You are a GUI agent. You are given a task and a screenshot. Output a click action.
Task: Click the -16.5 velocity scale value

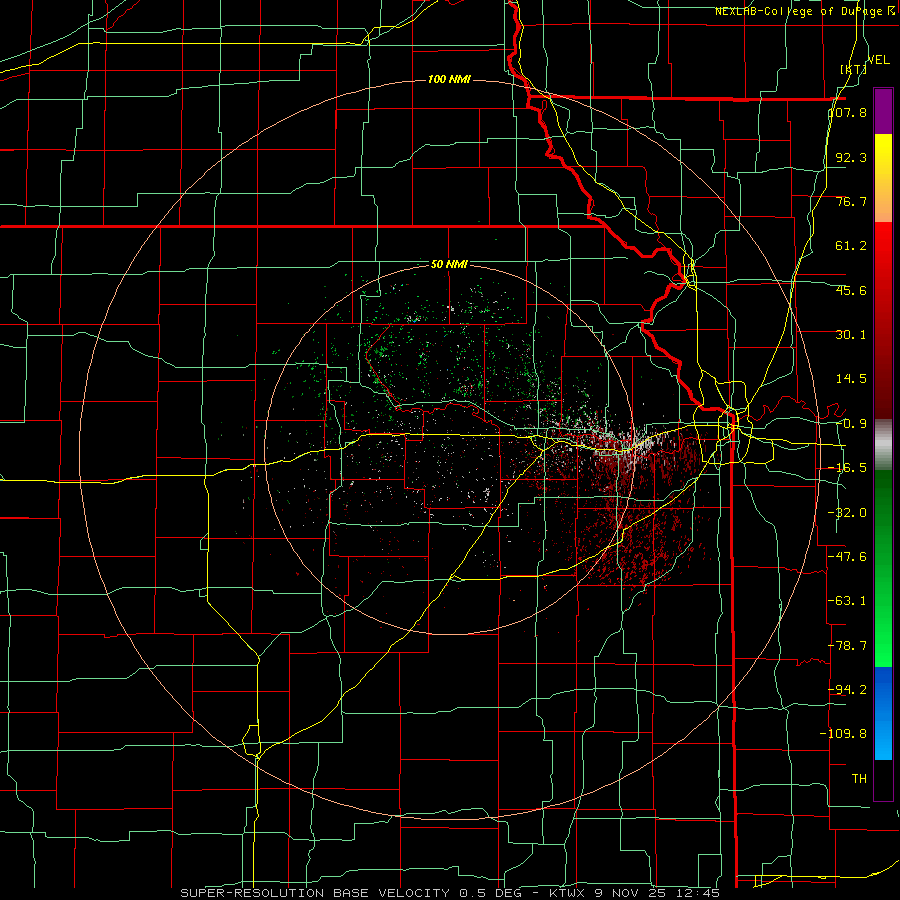click(x=848, y=468)
